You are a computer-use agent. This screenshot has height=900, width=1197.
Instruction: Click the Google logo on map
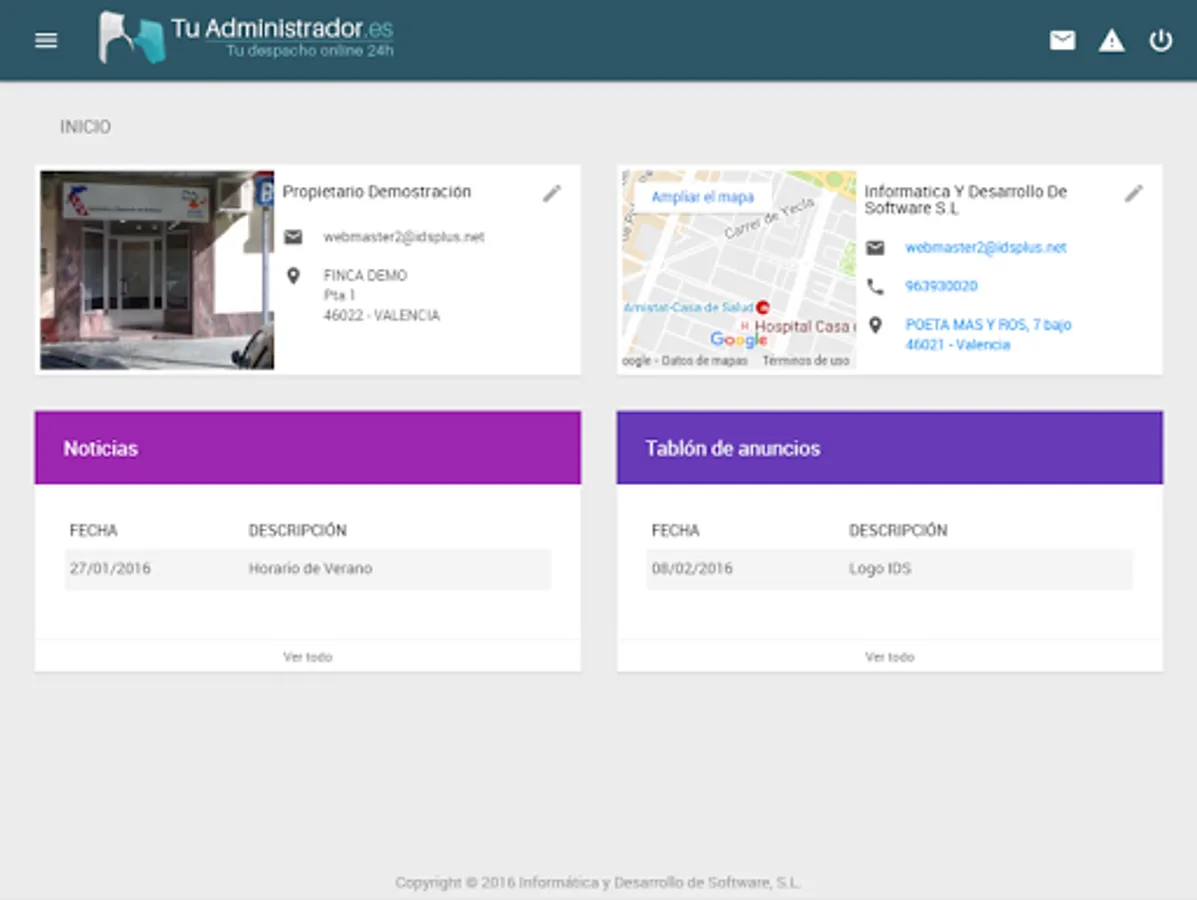click(738, 339)
